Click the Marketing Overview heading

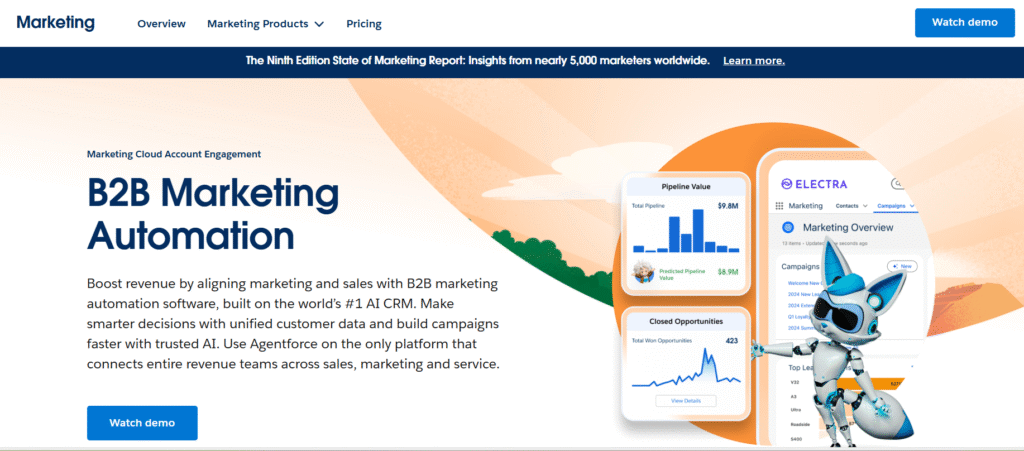[848, 228]
